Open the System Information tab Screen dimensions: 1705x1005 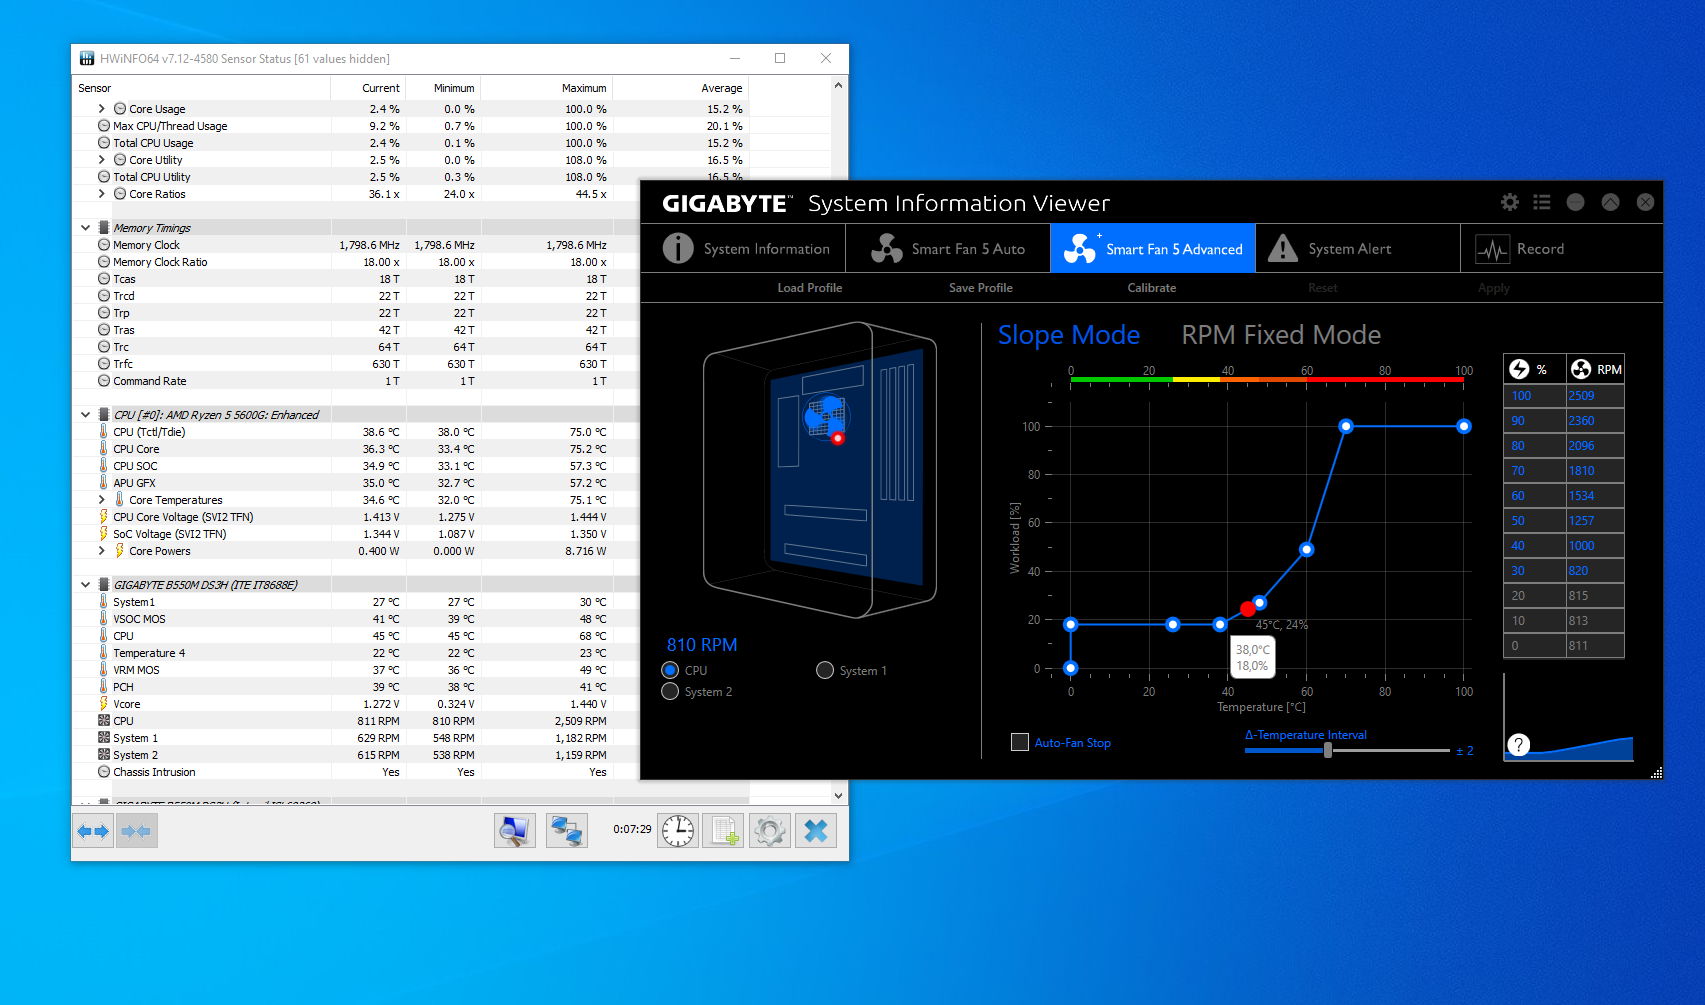[743, 248]
